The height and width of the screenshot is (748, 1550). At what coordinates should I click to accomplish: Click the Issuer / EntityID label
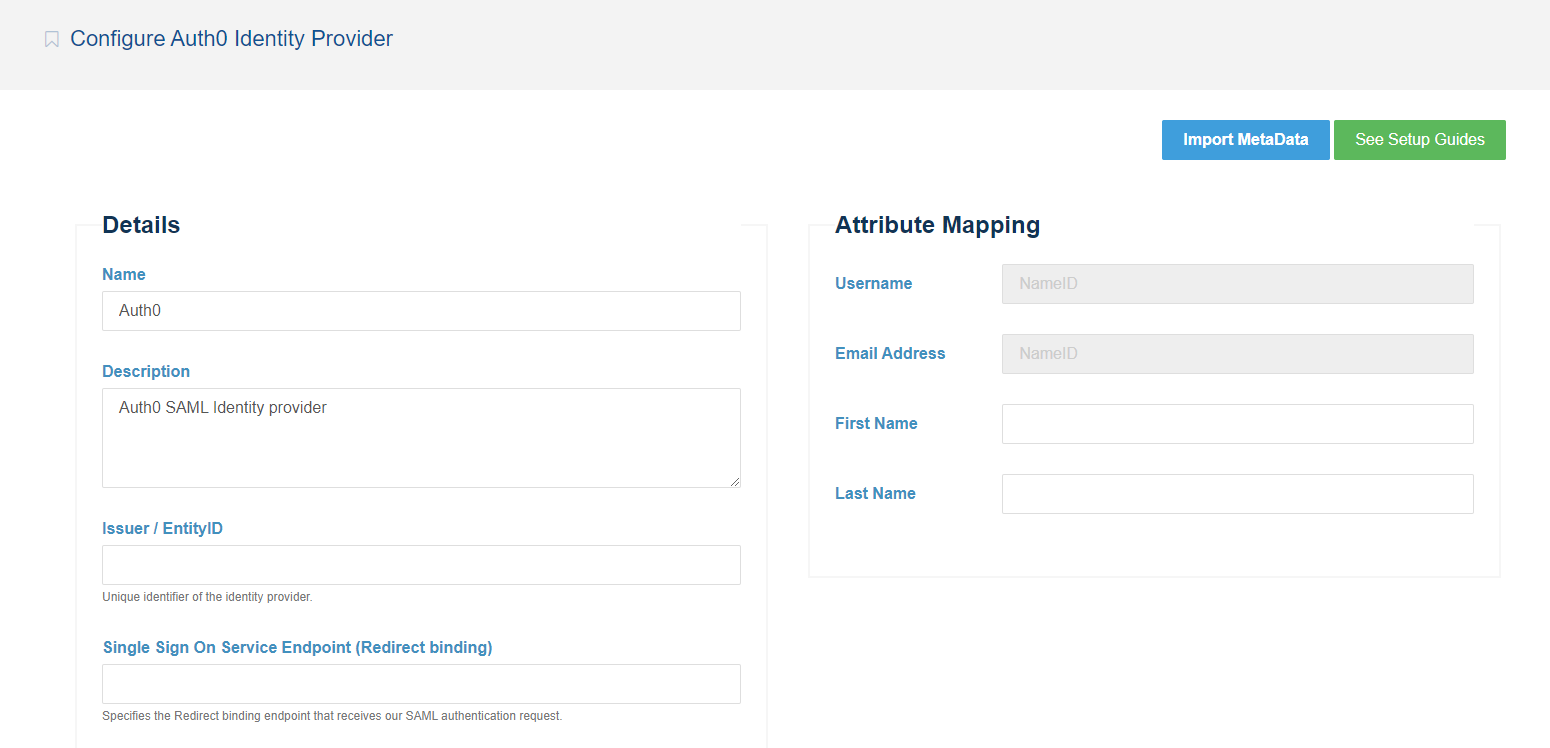(x=162, y=528)
